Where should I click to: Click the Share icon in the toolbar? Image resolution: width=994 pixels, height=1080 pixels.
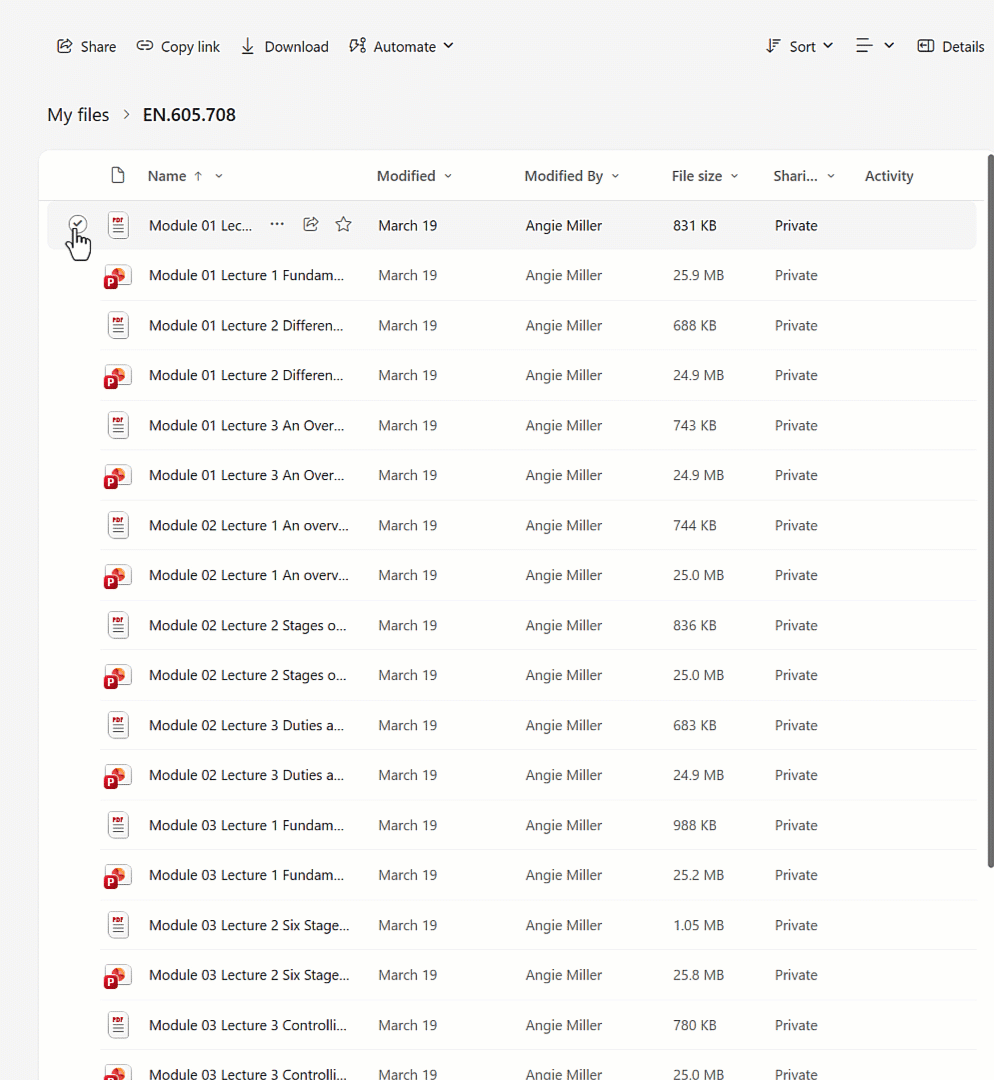click(65, 46)
